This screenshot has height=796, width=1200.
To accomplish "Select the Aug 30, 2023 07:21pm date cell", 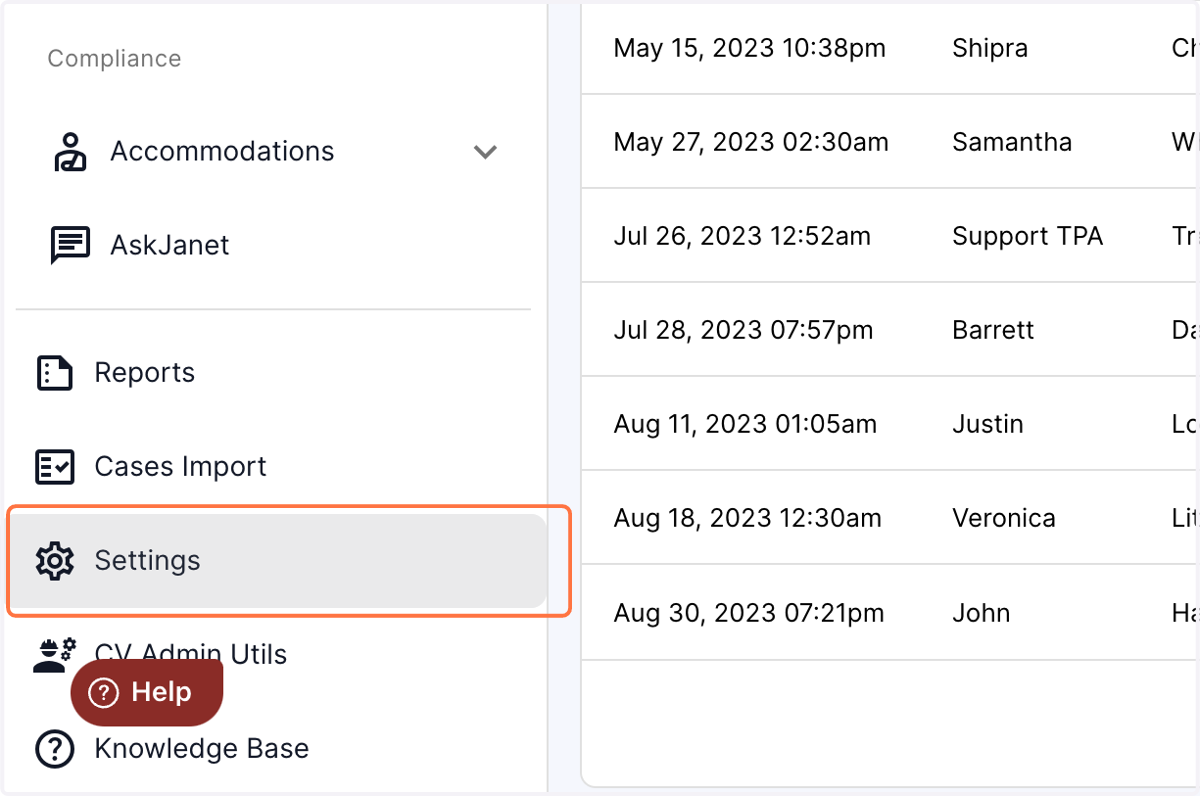I will 749,612.
